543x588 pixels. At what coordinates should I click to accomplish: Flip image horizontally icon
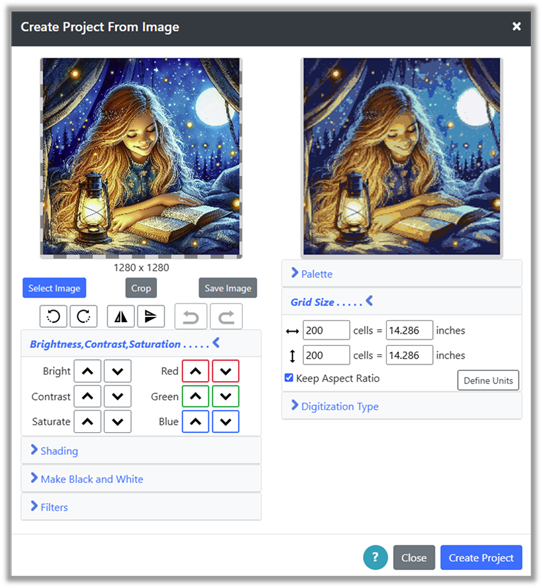click(121, 316)
